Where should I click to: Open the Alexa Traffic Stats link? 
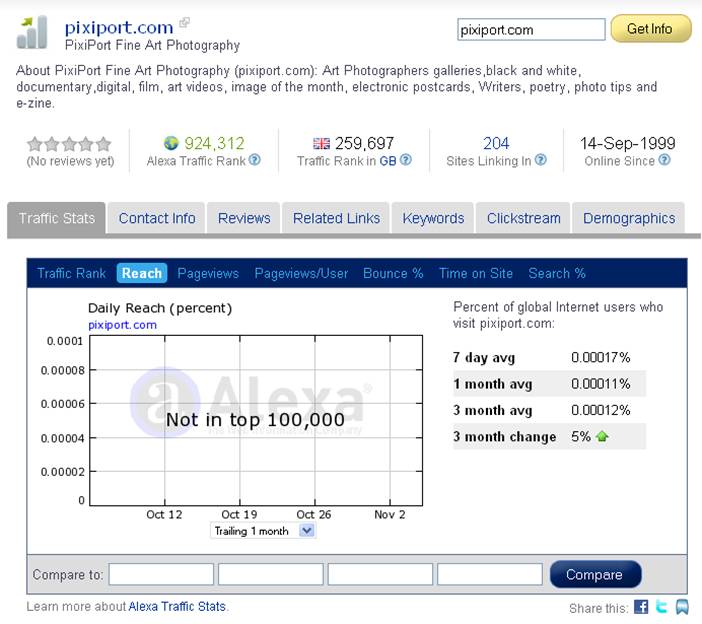click(x=177, y=607)
